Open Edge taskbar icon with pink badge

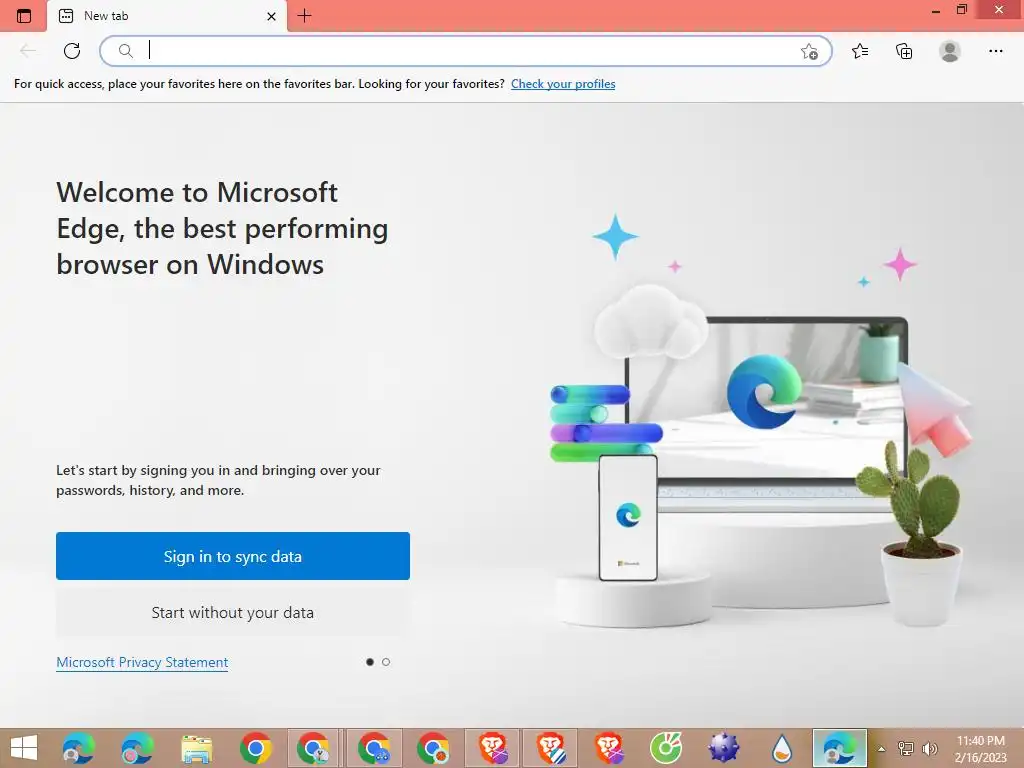tap(137, 748)
